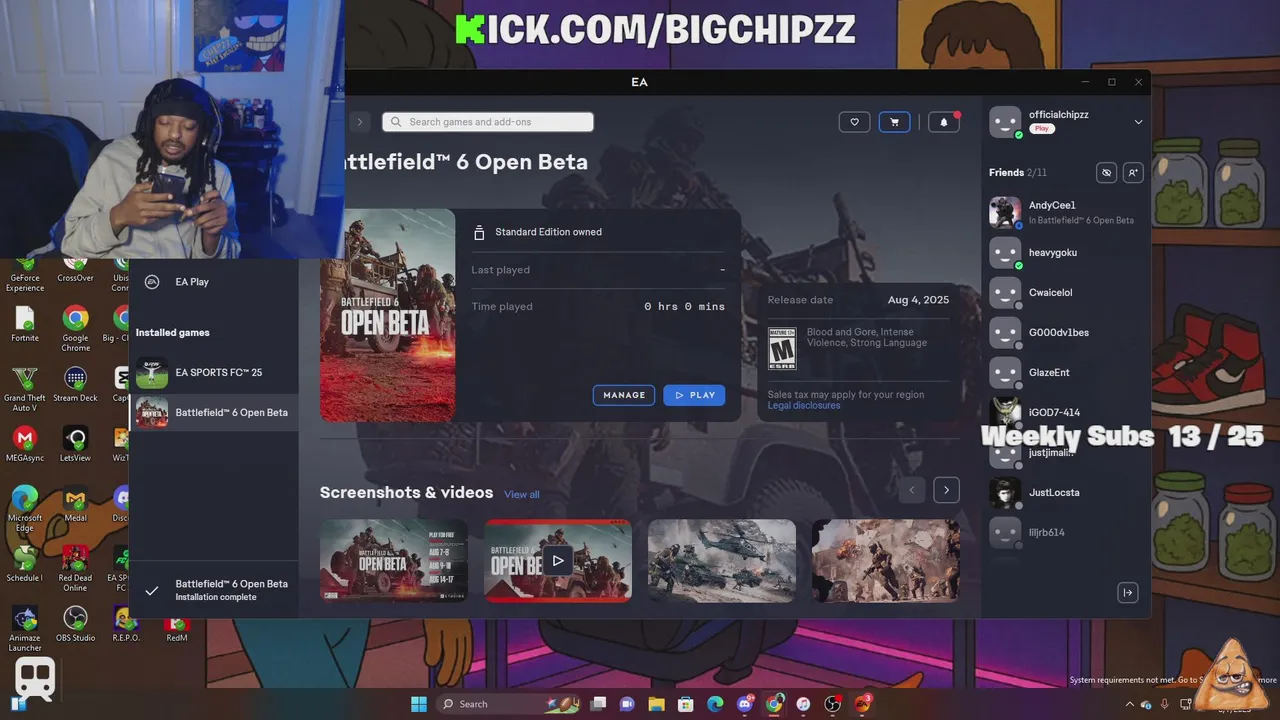Open CrossOver desktop icon
Image resolution: width=1280 pixels, height=720 pixels.
[75, 270]
